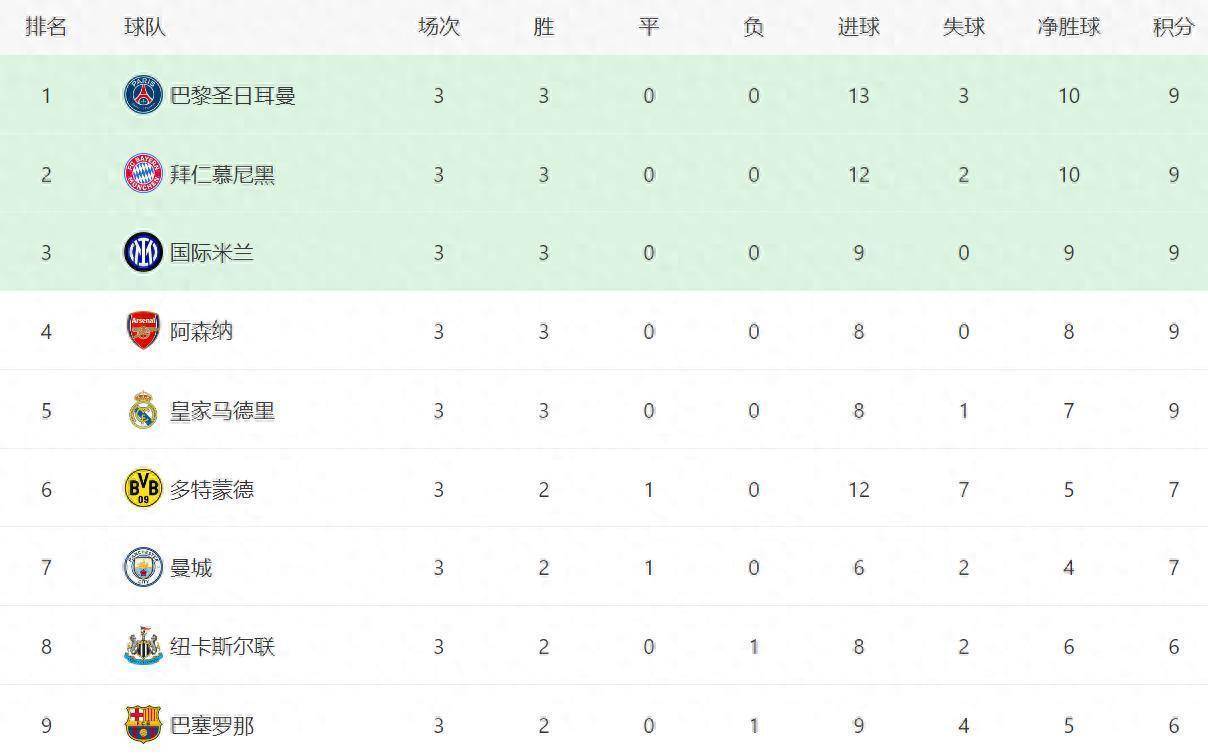Viewport: 1208px width, 756px height.
Task: Open the 皇家马德里 team page
Action: (222, 411)
